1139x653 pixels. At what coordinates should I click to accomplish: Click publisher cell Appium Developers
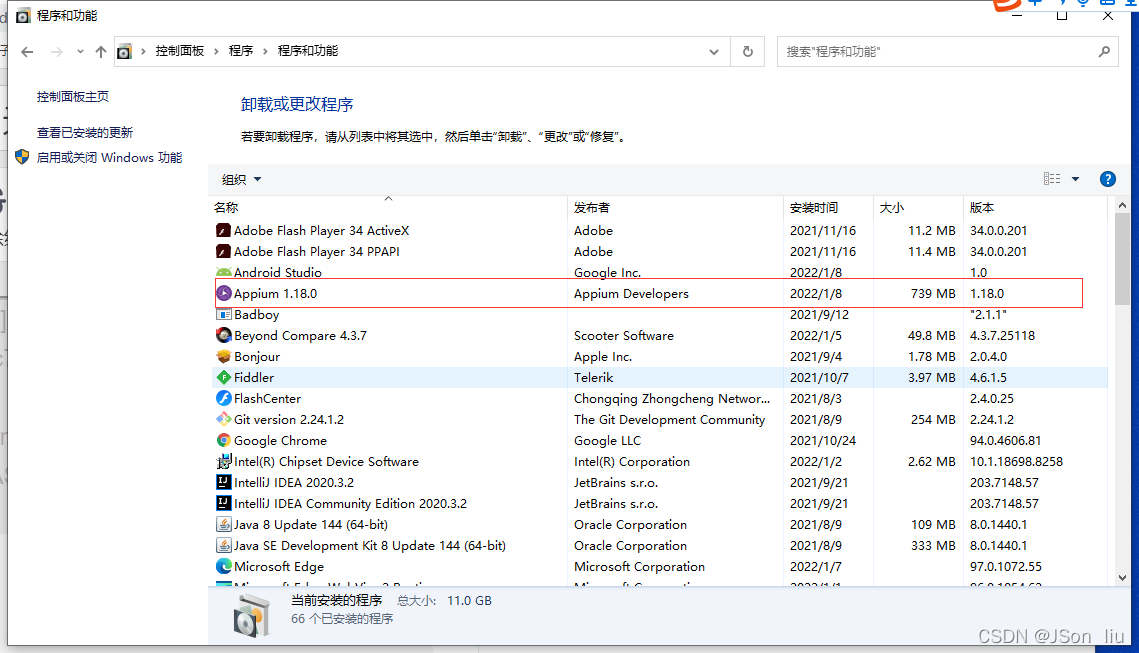tap(631, 294)
